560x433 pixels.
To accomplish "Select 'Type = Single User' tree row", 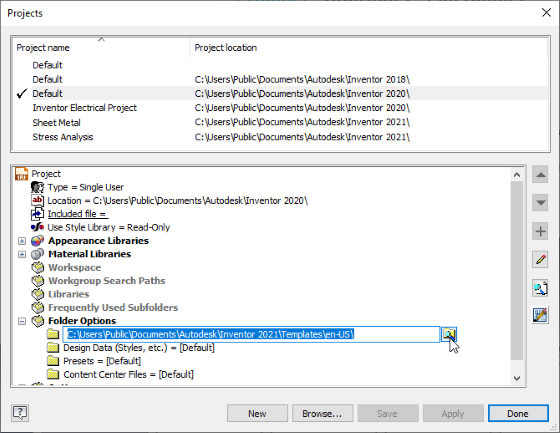I will 86,187.
